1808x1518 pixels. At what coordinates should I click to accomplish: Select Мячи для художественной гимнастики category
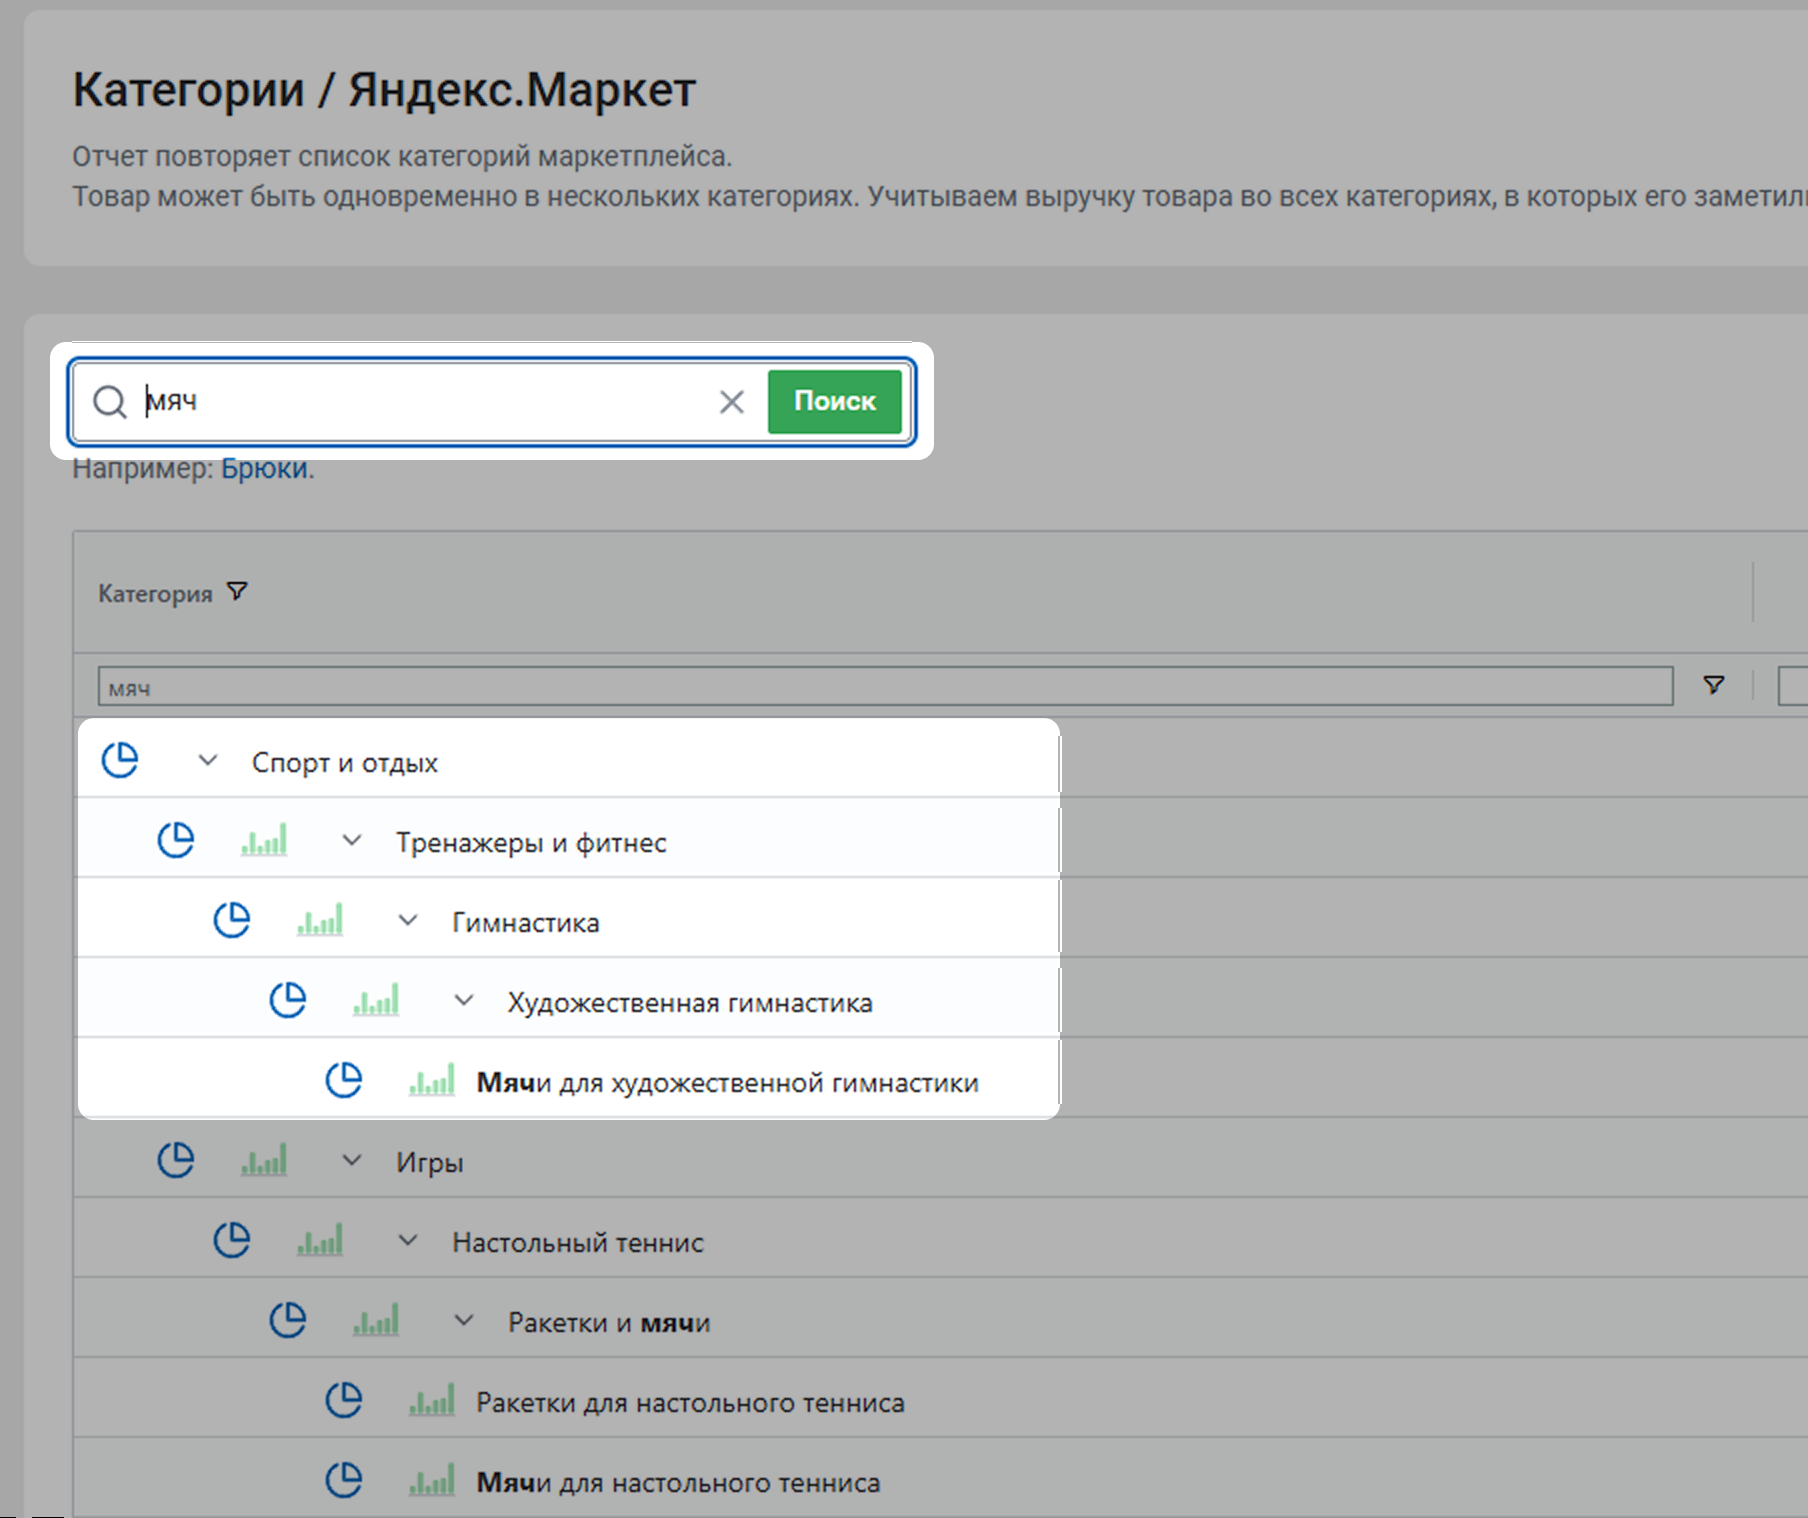click(x=727, y=1083)
